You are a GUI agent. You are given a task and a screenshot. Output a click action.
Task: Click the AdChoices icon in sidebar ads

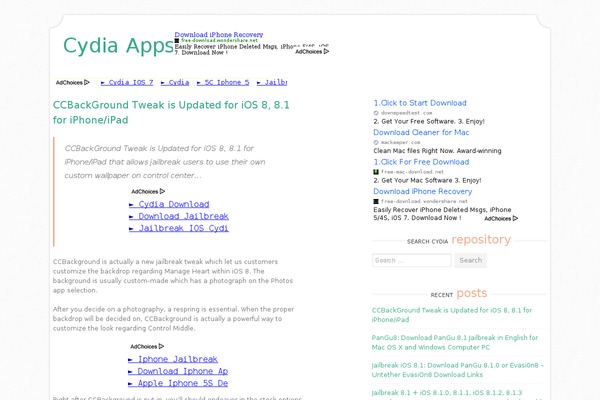[515, 219]
